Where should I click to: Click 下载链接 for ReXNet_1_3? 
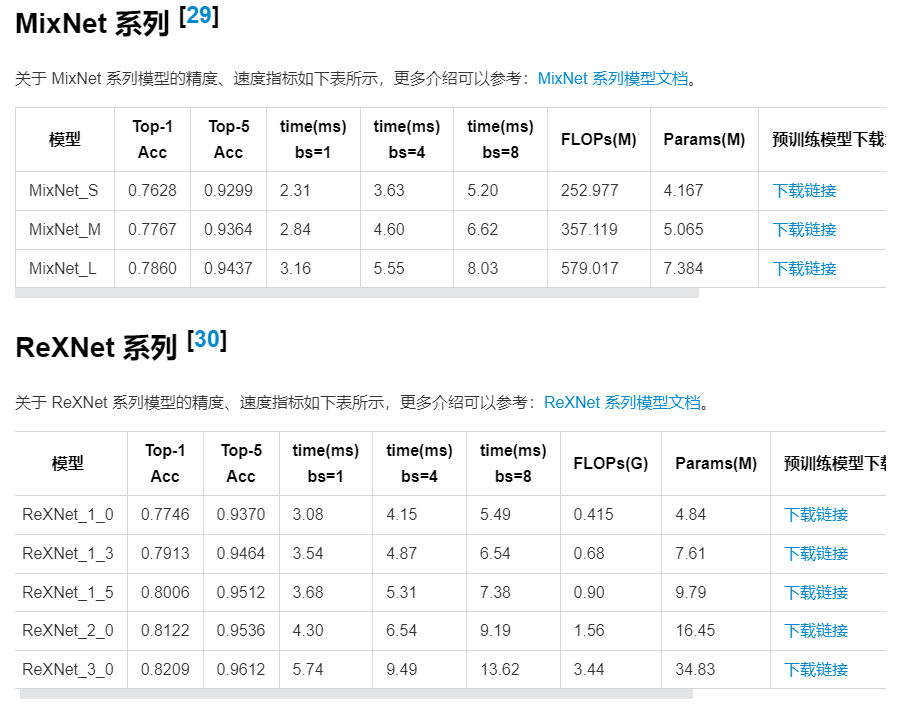pos(816,554)
